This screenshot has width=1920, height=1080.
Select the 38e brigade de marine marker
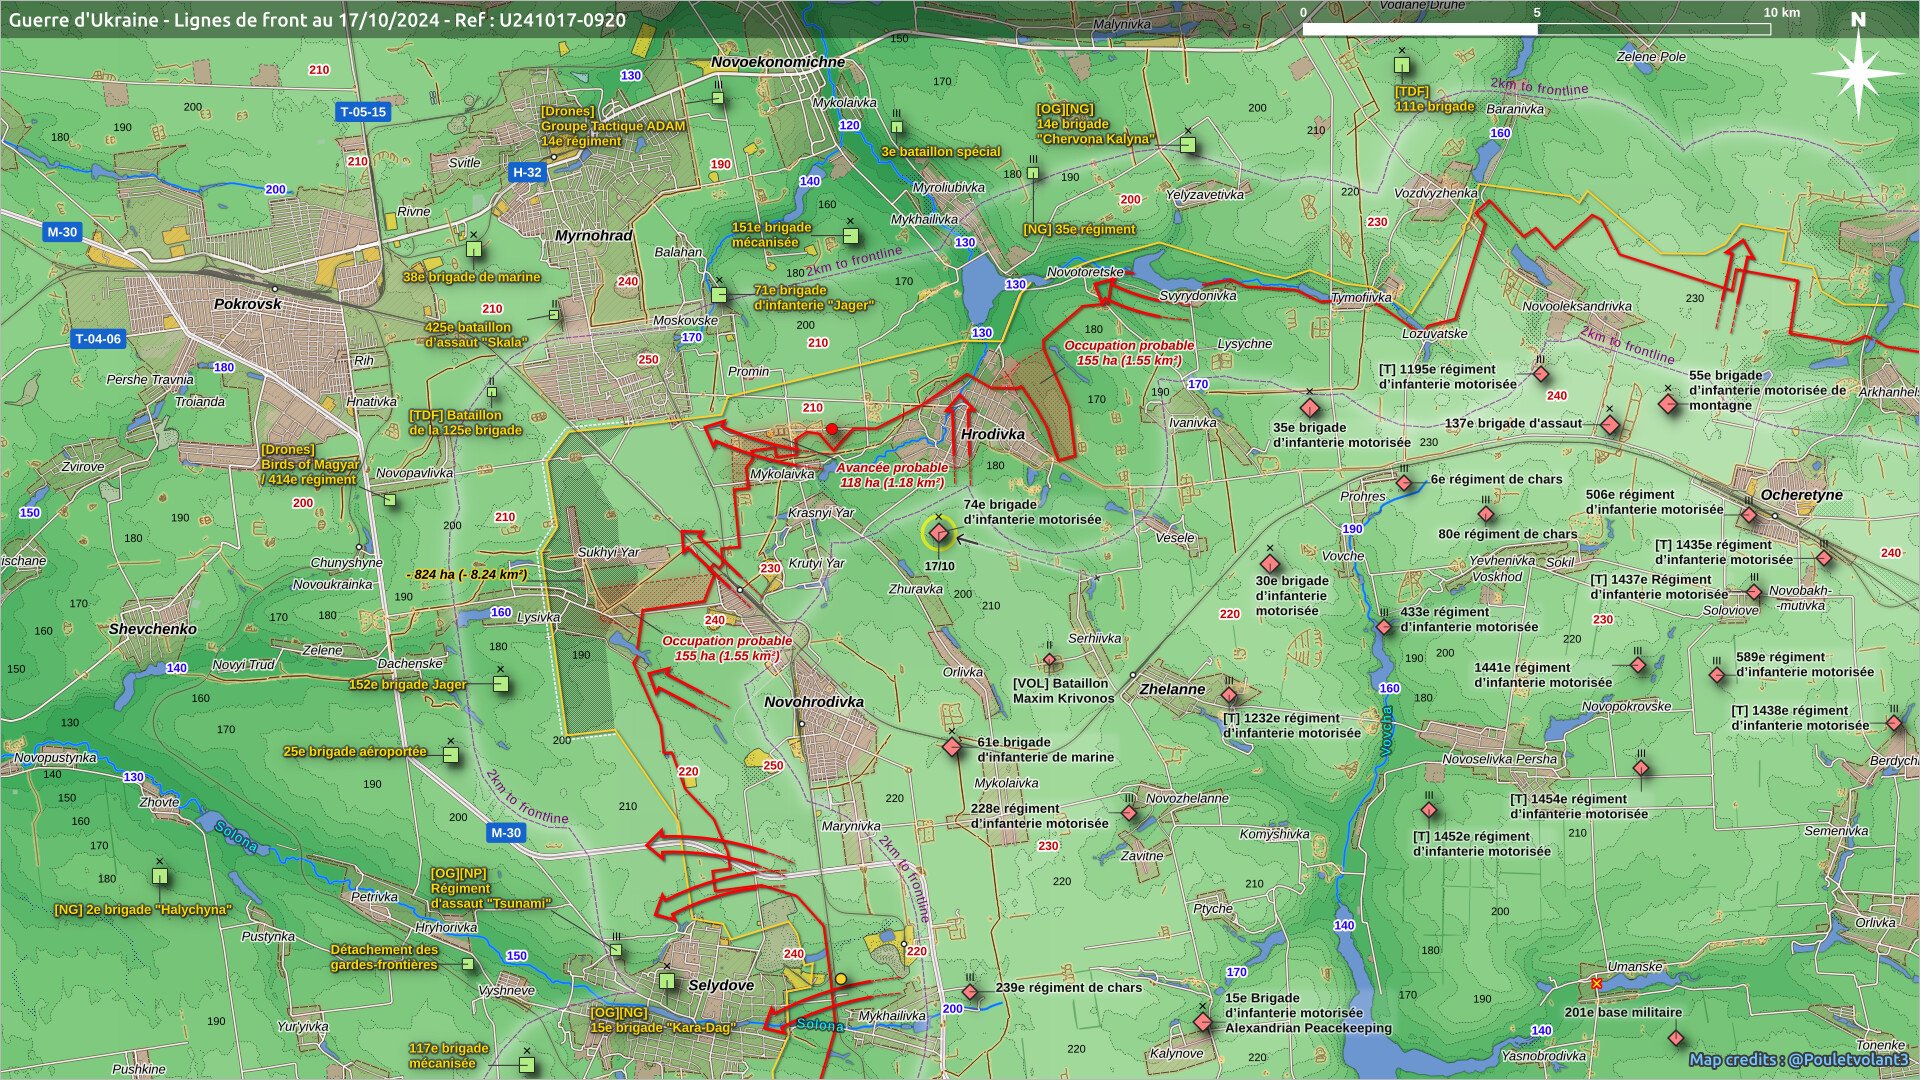474,249
